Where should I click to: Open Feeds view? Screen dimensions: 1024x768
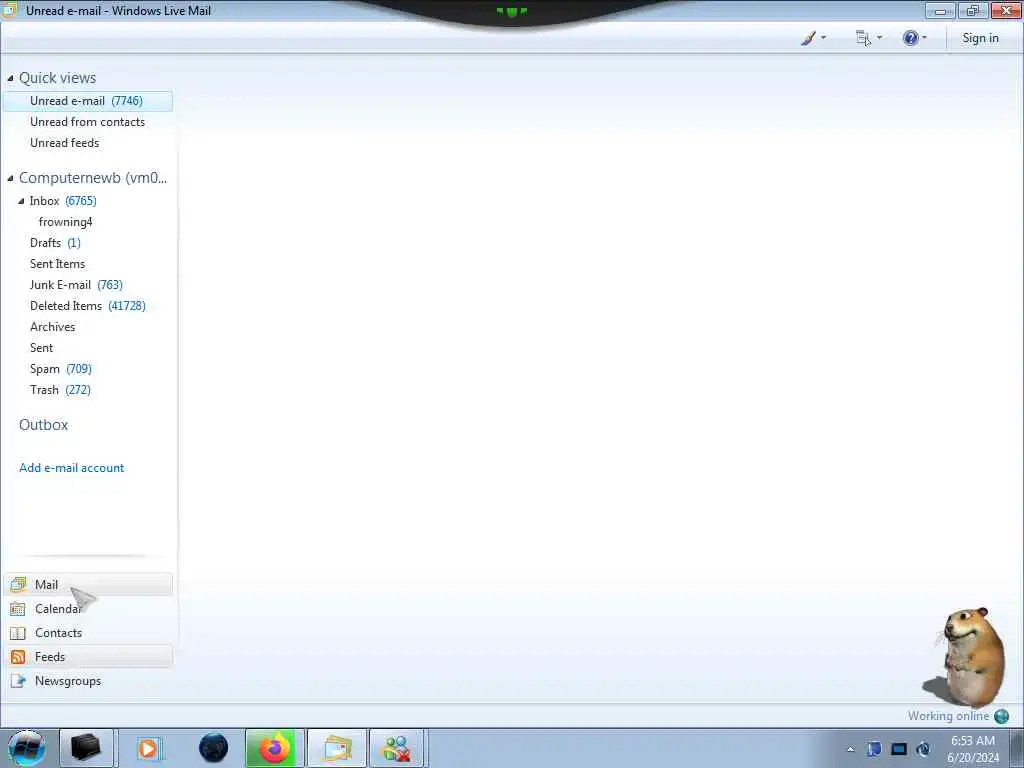tap(89, 657)
